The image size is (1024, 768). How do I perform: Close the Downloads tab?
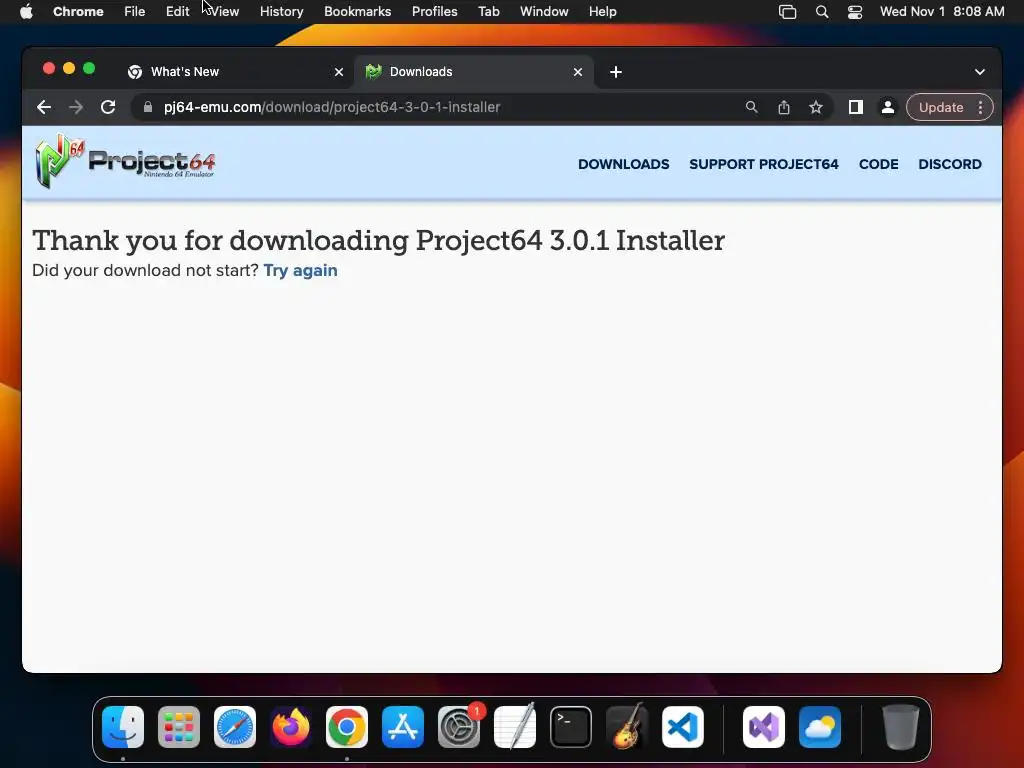coord(578,72)
